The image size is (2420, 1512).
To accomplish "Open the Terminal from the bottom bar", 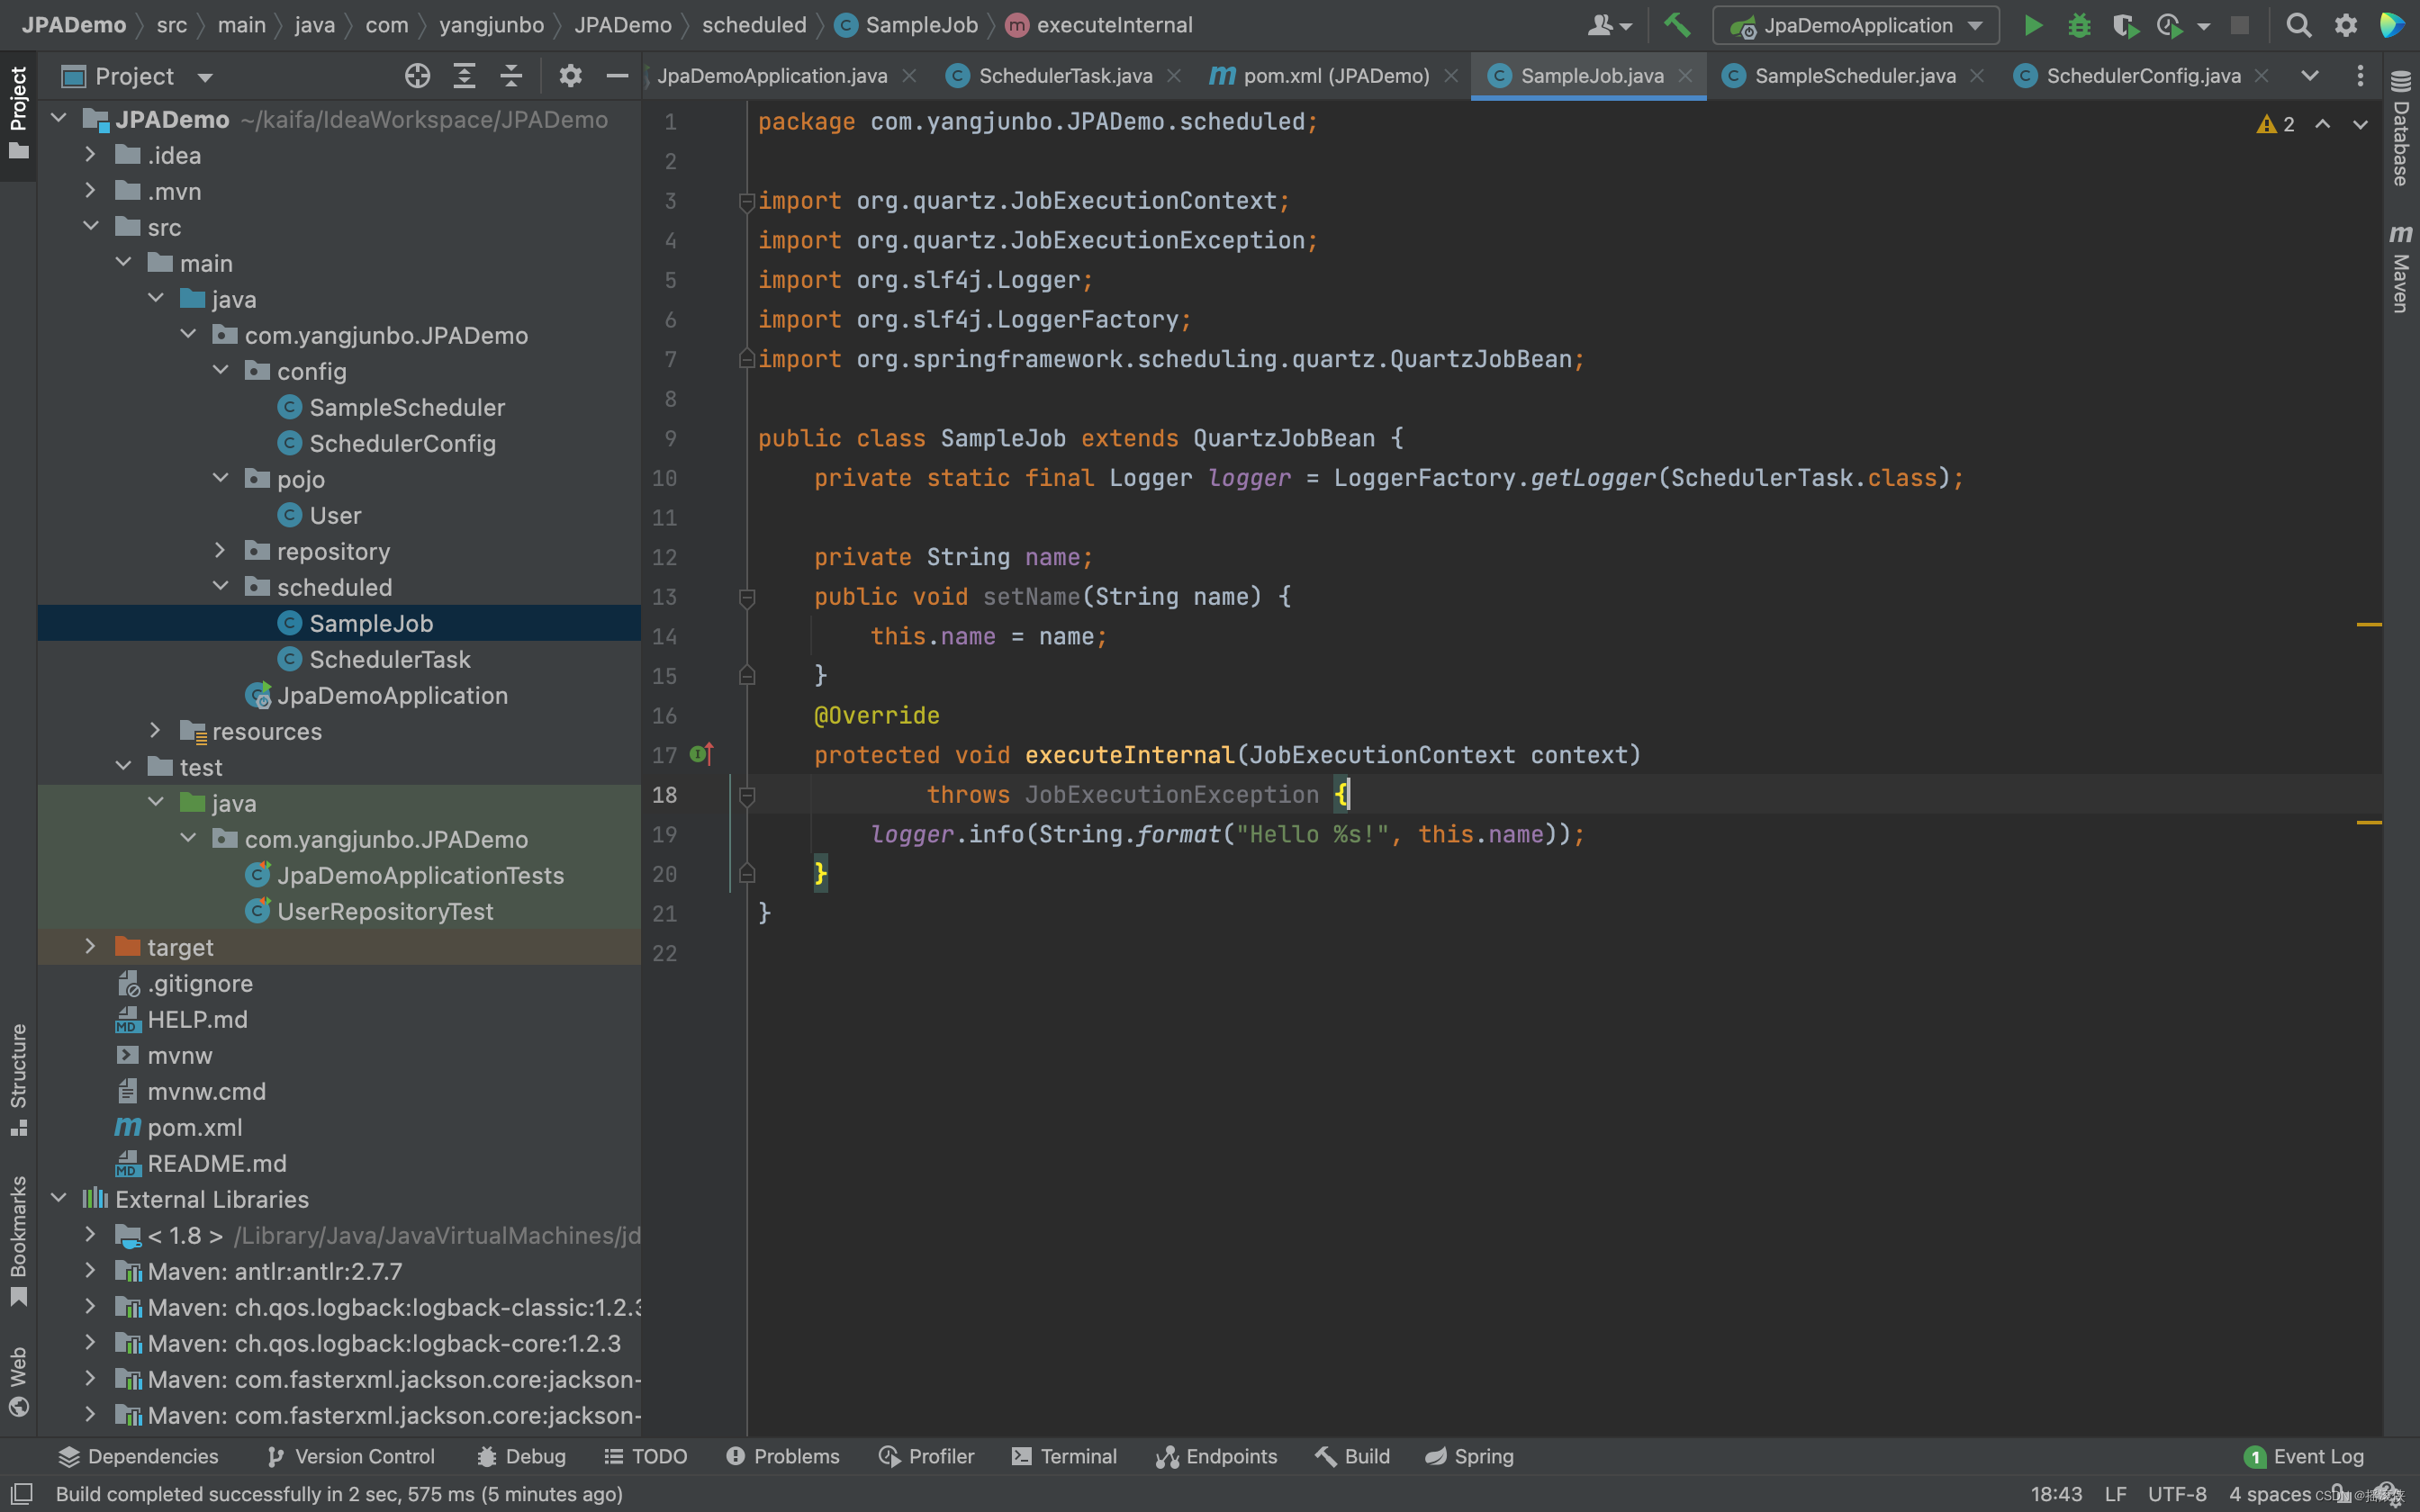I will click(x=1065, y=1456).
